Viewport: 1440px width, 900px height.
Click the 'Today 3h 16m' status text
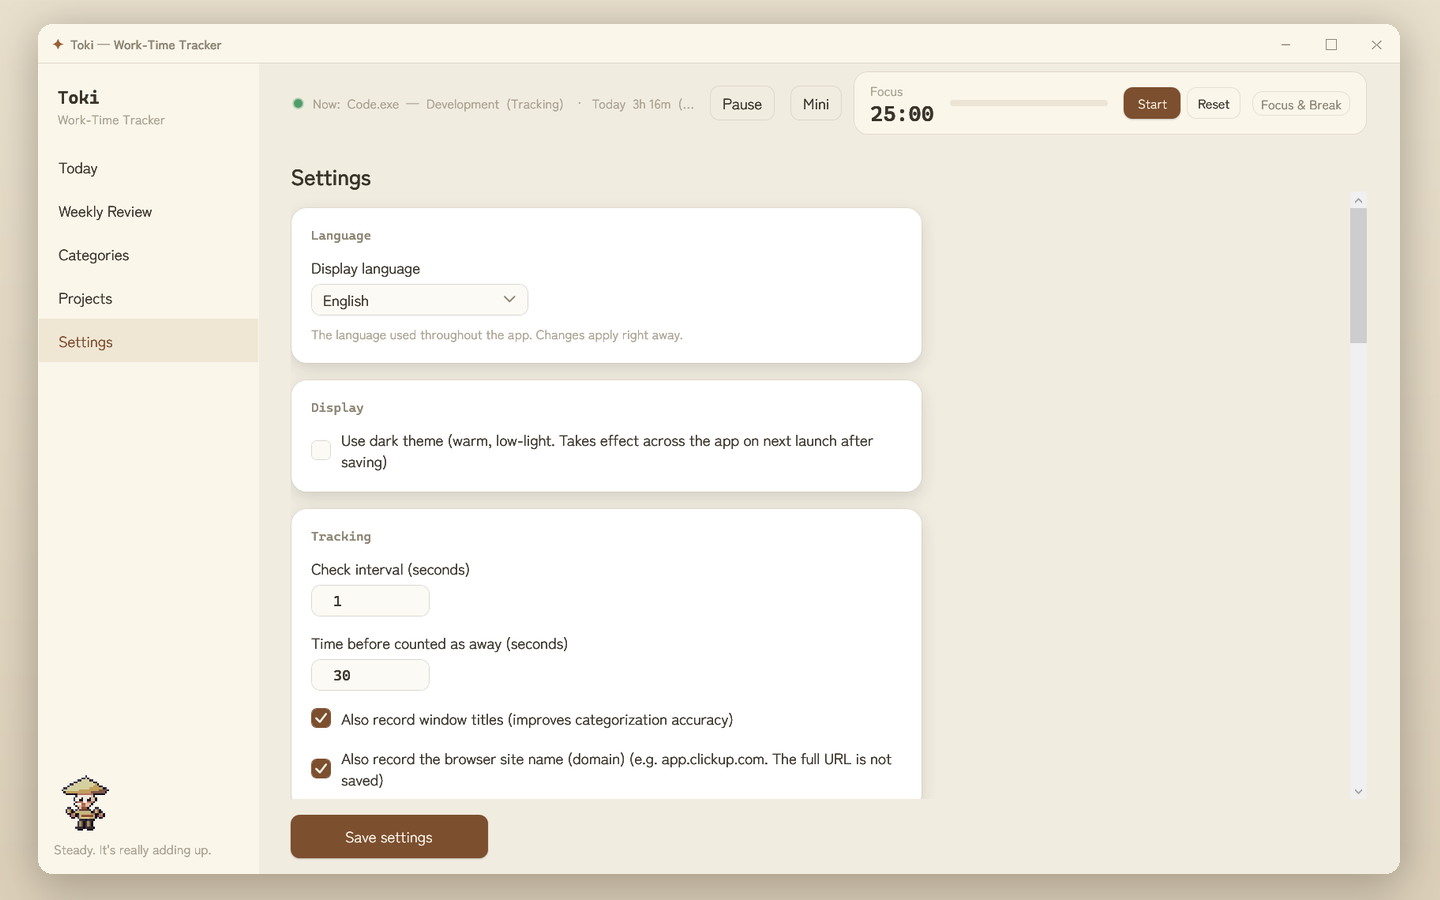(x=631, y=104)
